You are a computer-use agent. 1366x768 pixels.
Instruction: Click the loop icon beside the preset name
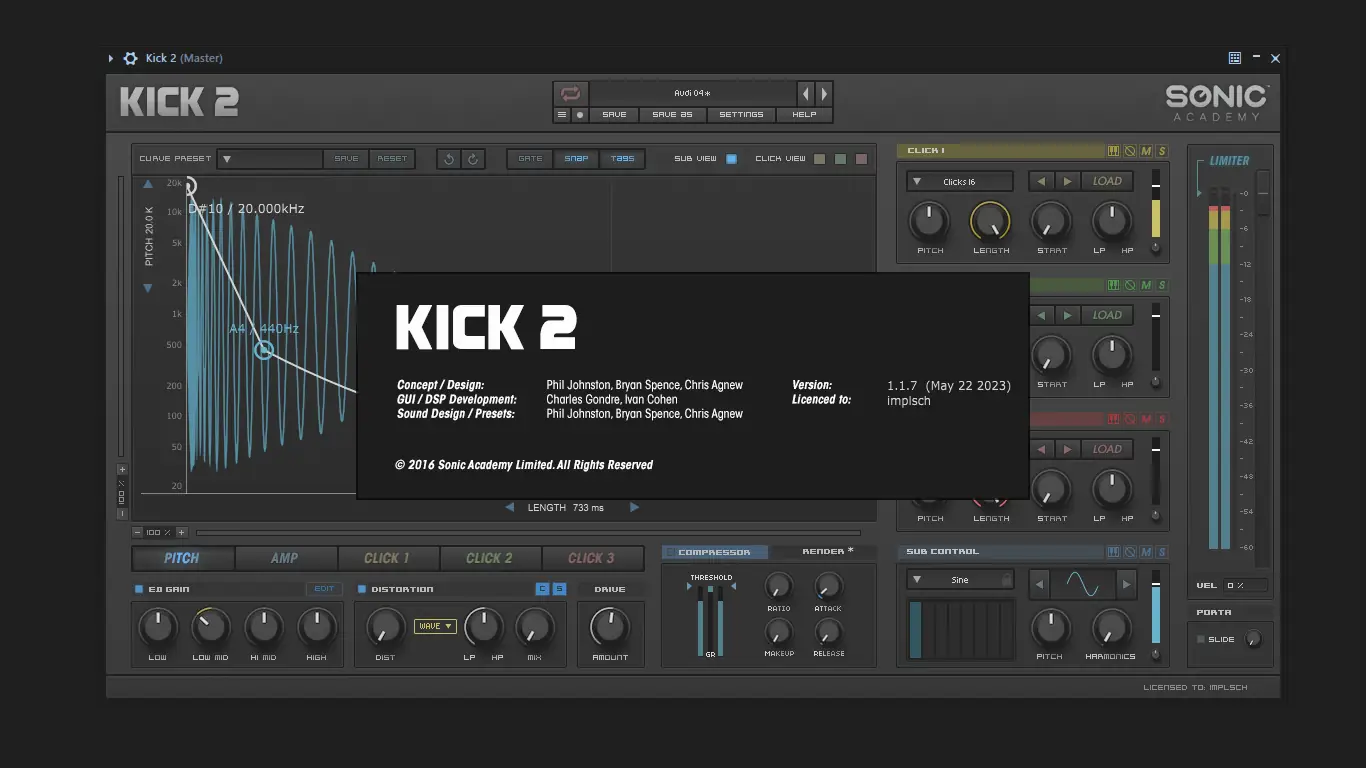click(x=570, y=94)
